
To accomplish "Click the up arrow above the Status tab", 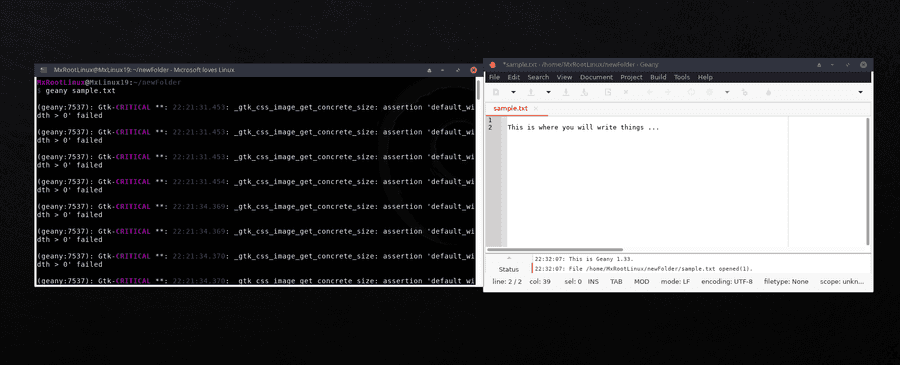I will [509, 258].
